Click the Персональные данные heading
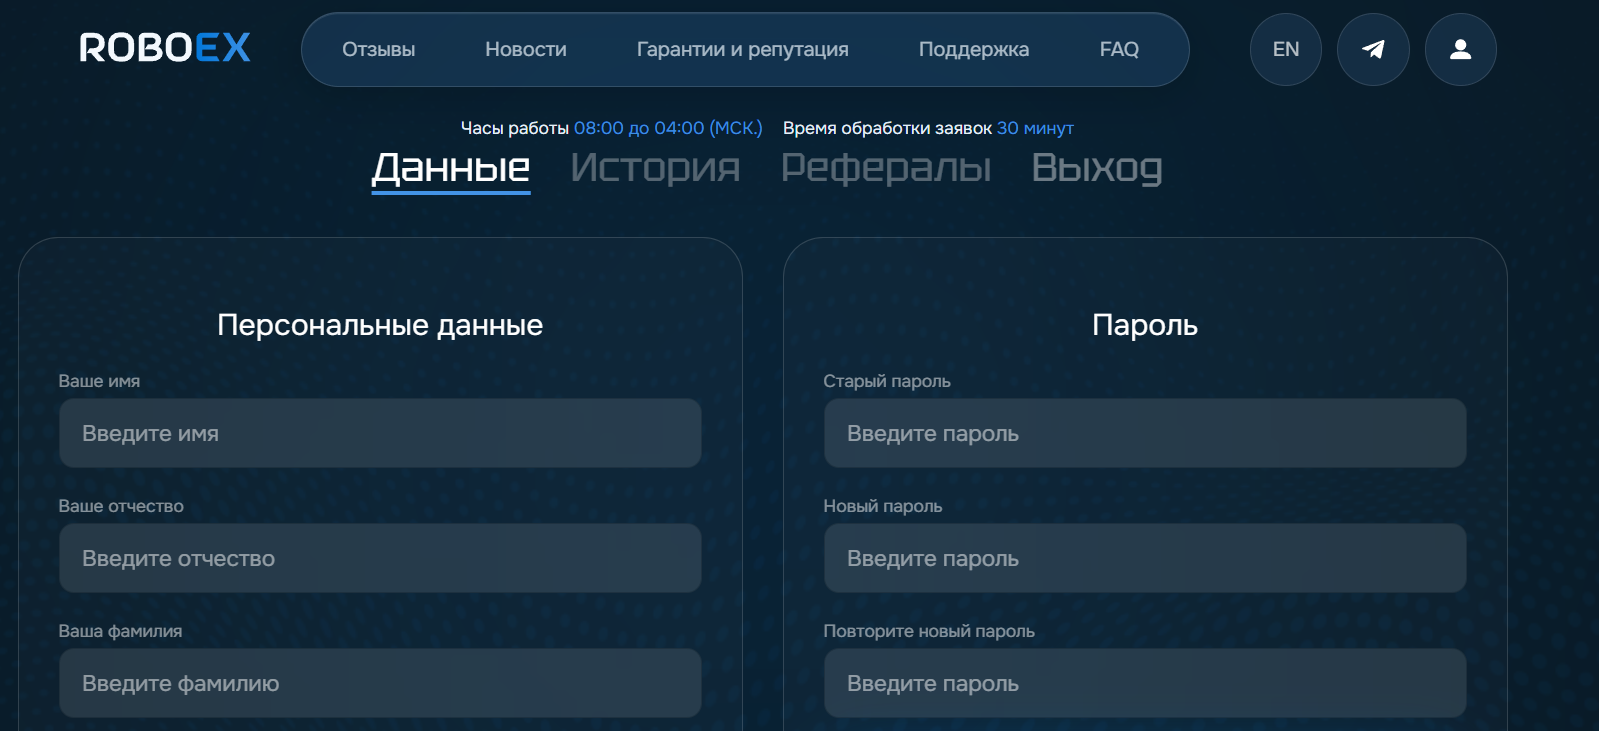The width and height of the screenshot is (1599, 731). [x=380, y=325]
